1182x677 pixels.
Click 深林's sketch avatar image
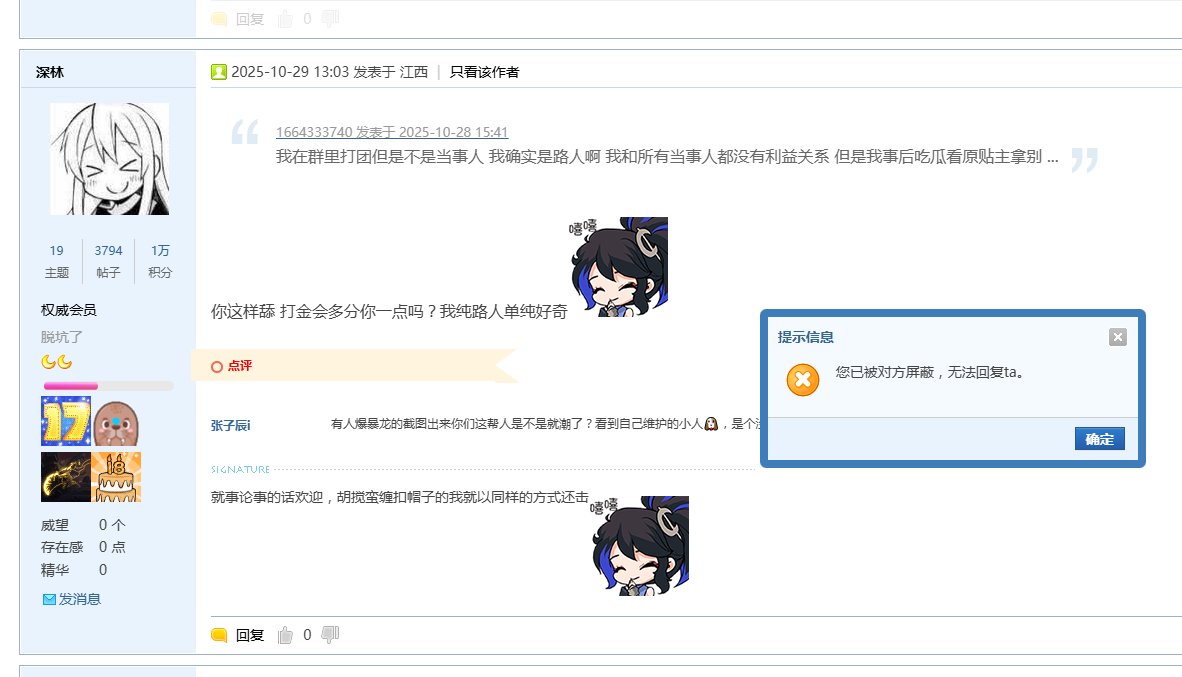pyautogui.click(x=109, y=159)
